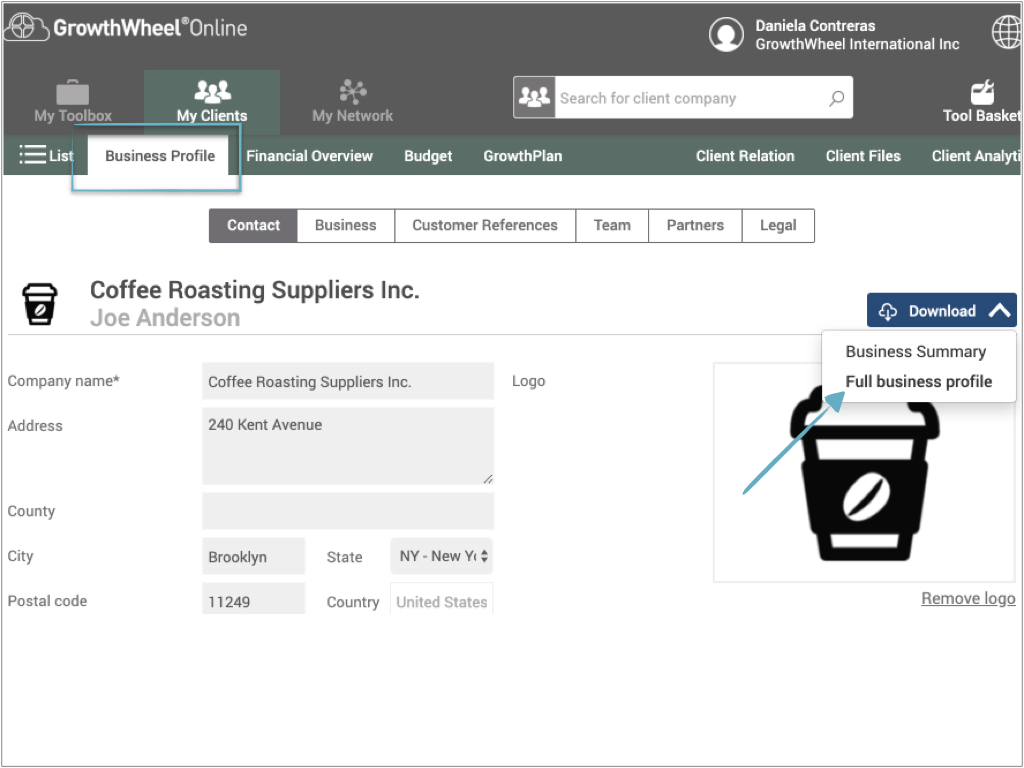Switch to Business Profile tab
Viewport: 1024px width, 768px height.
(160, 155)
